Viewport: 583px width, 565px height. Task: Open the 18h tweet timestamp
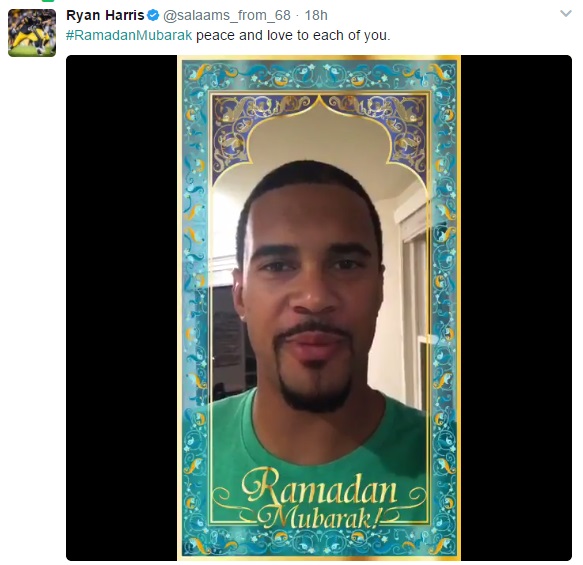[316, 16]
